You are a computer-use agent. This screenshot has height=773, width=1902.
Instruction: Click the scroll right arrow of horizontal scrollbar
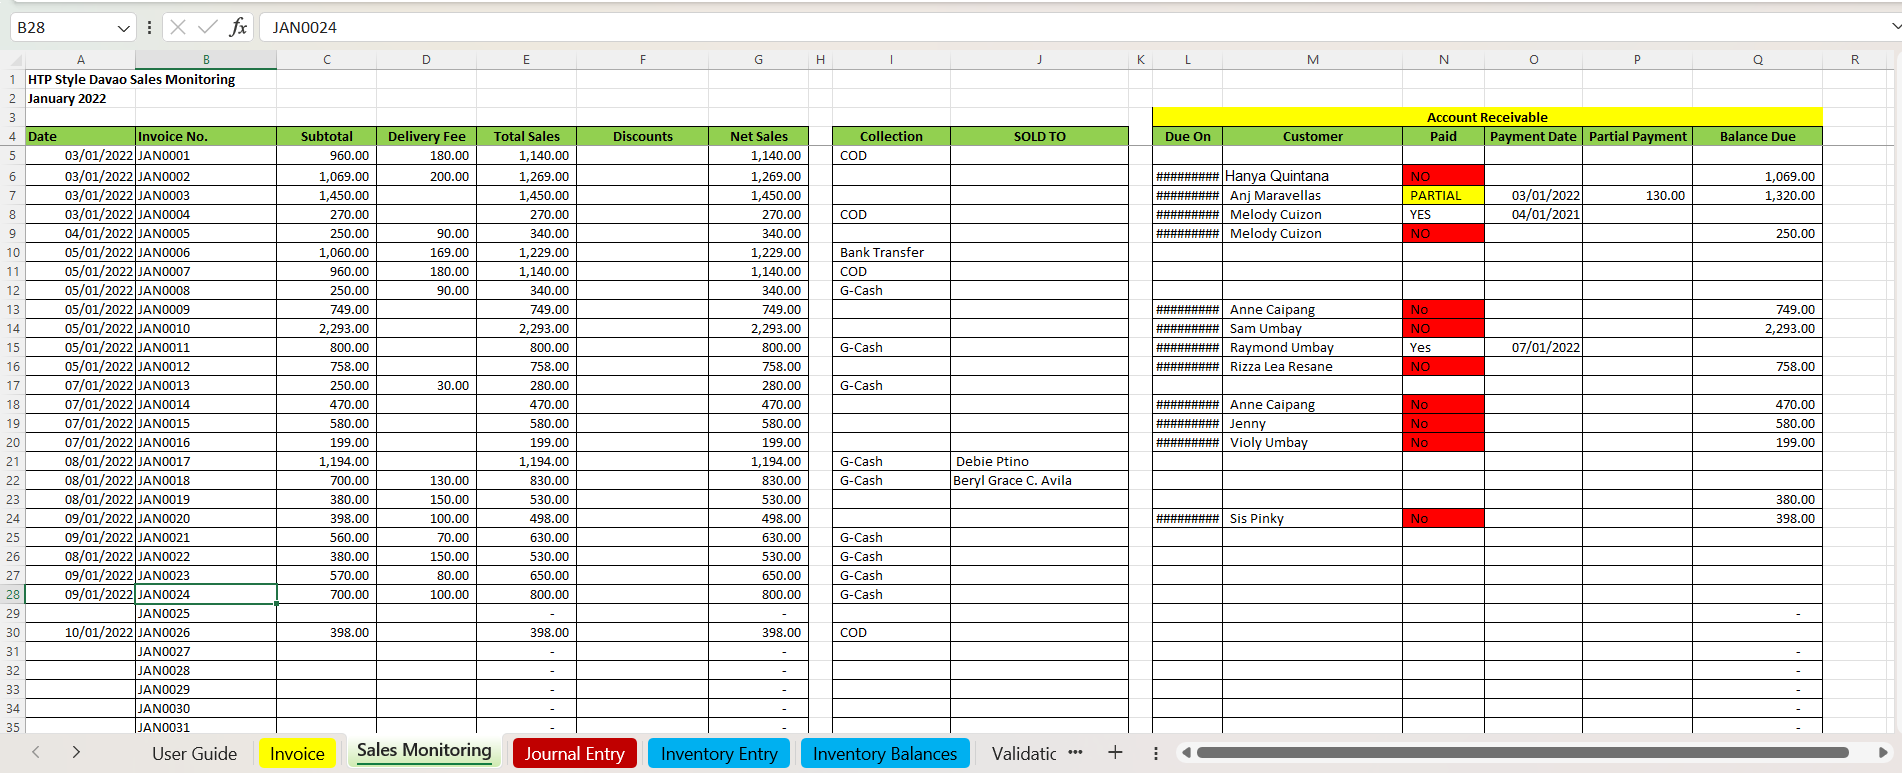(1883, 752)
